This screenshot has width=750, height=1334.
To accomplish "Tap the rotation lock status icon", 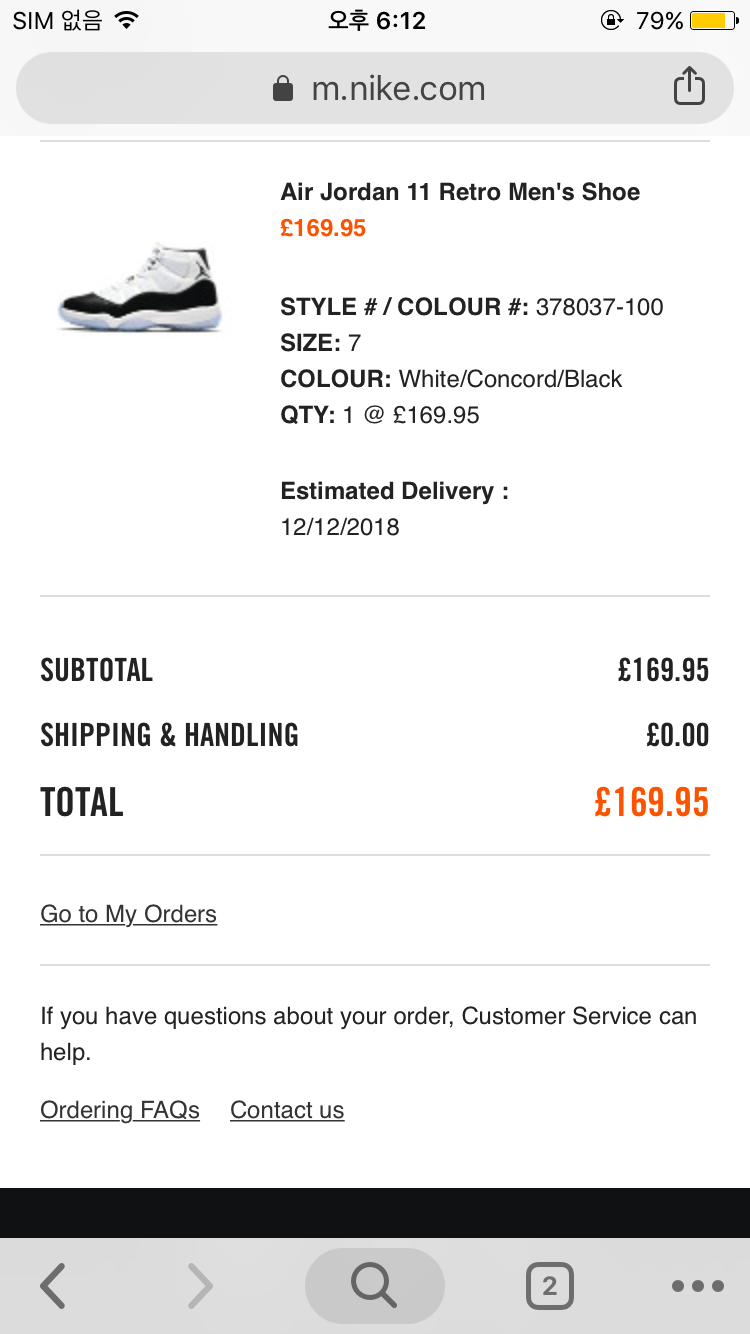I will coord(610,20).
